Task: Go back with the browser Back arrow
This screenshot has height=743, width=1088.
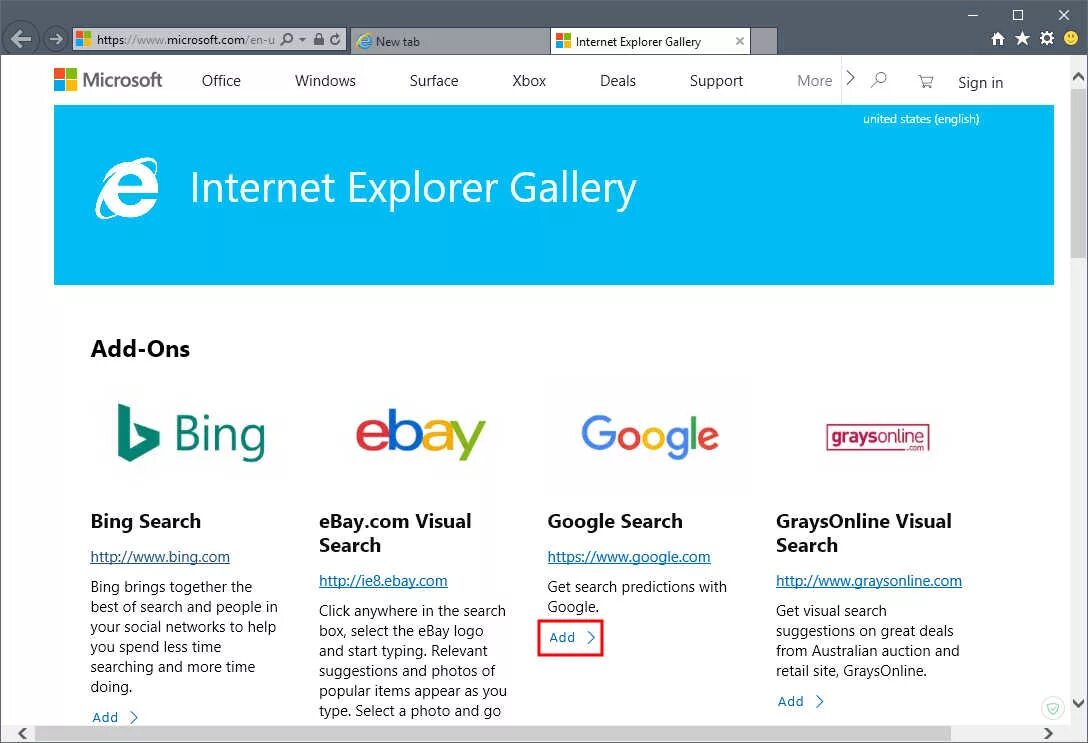Action: [22, 39]
